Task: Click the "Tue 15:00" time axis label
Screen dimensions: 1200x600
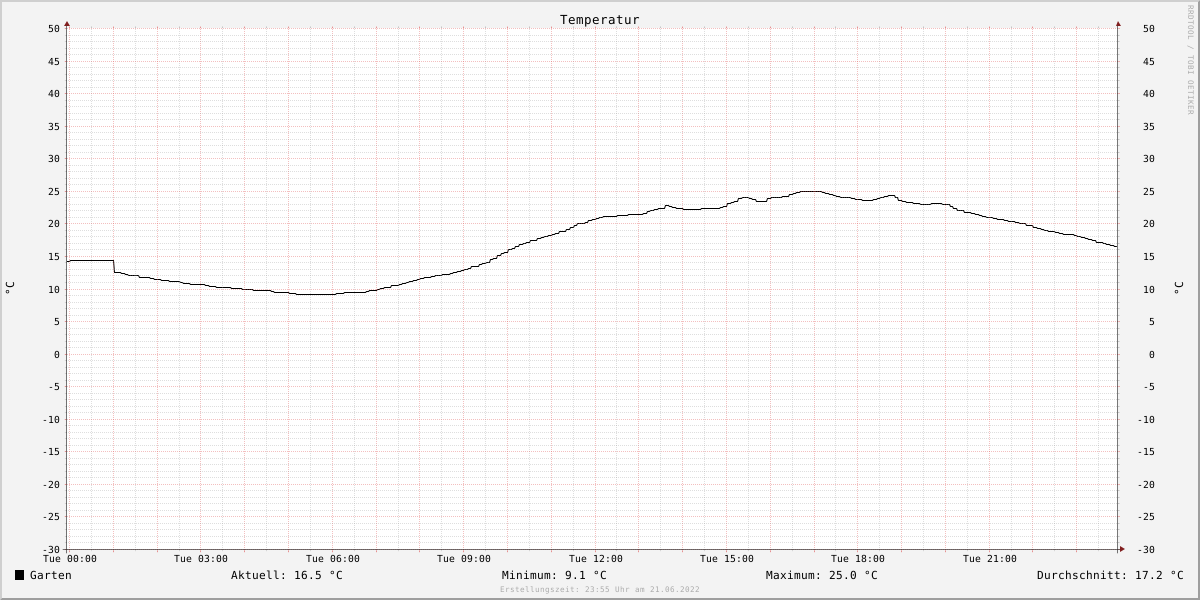Action: (x=727, y=559)
